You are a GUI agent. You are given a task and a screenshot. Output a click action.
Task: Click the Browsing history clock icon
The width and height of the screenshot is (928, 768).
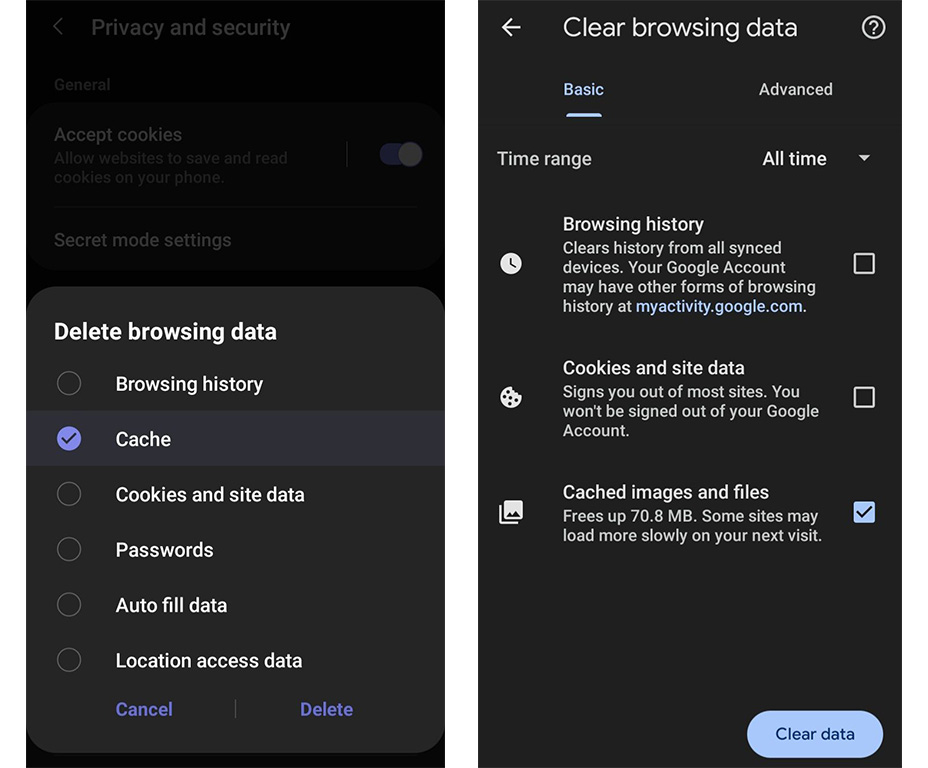[511, 263]
